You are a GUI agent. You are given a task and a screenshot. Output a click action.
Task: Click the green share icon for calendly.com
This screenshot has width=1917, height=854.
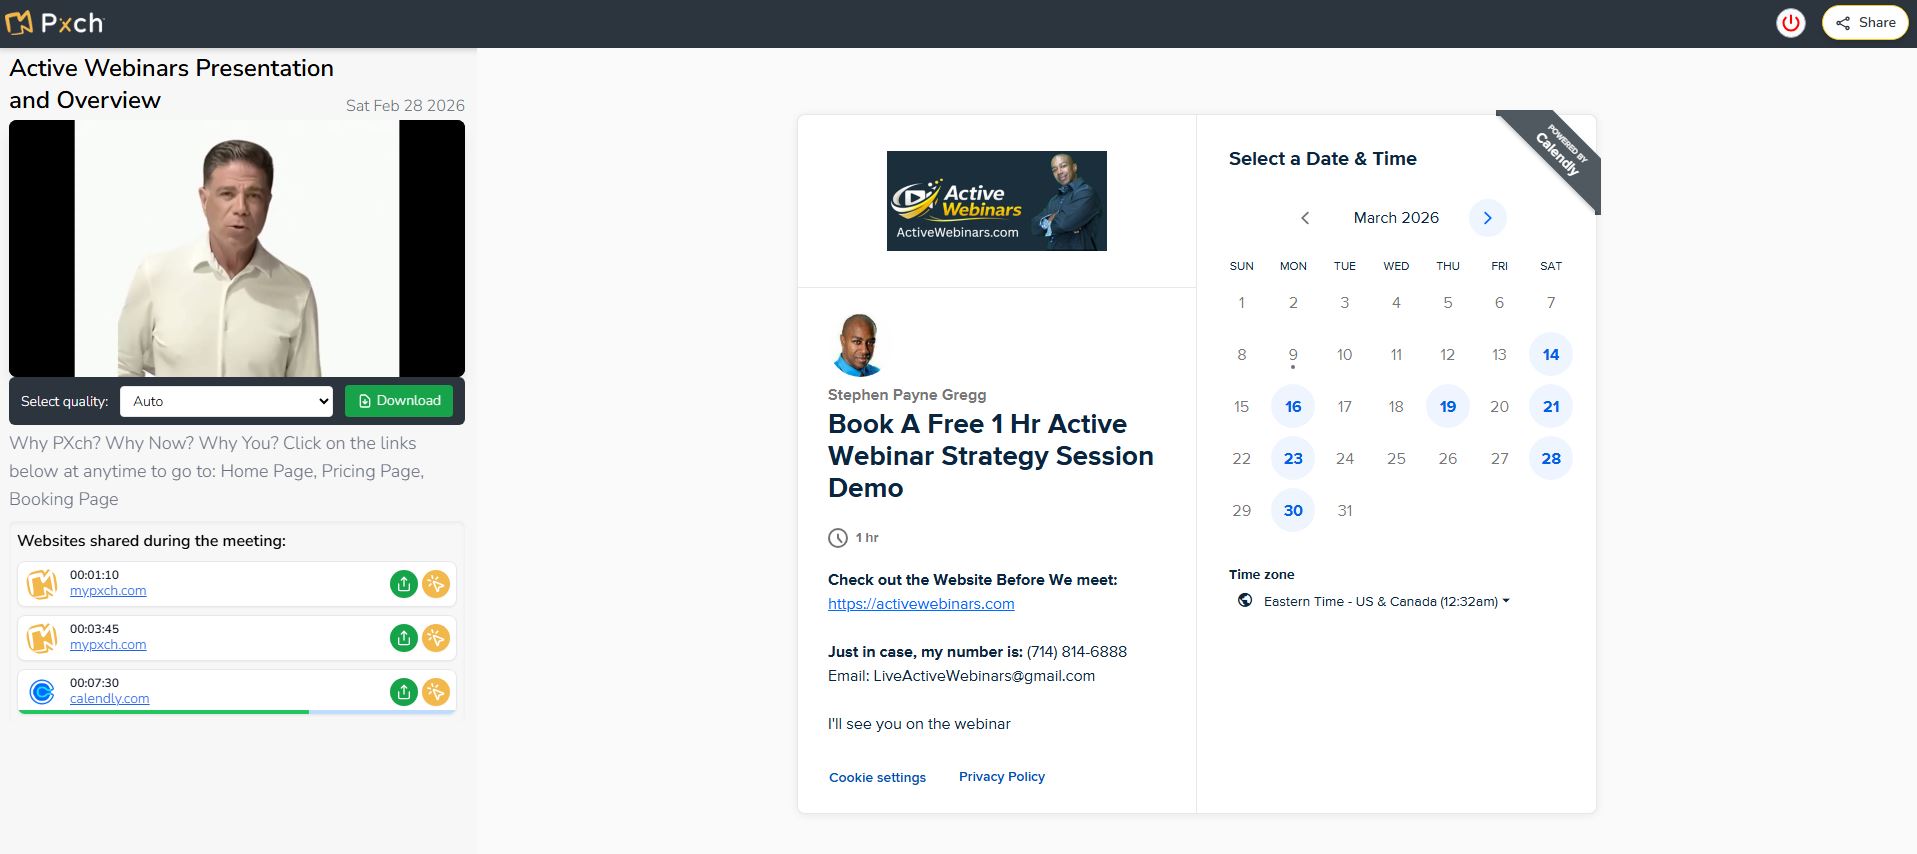[x=404, y=692]
